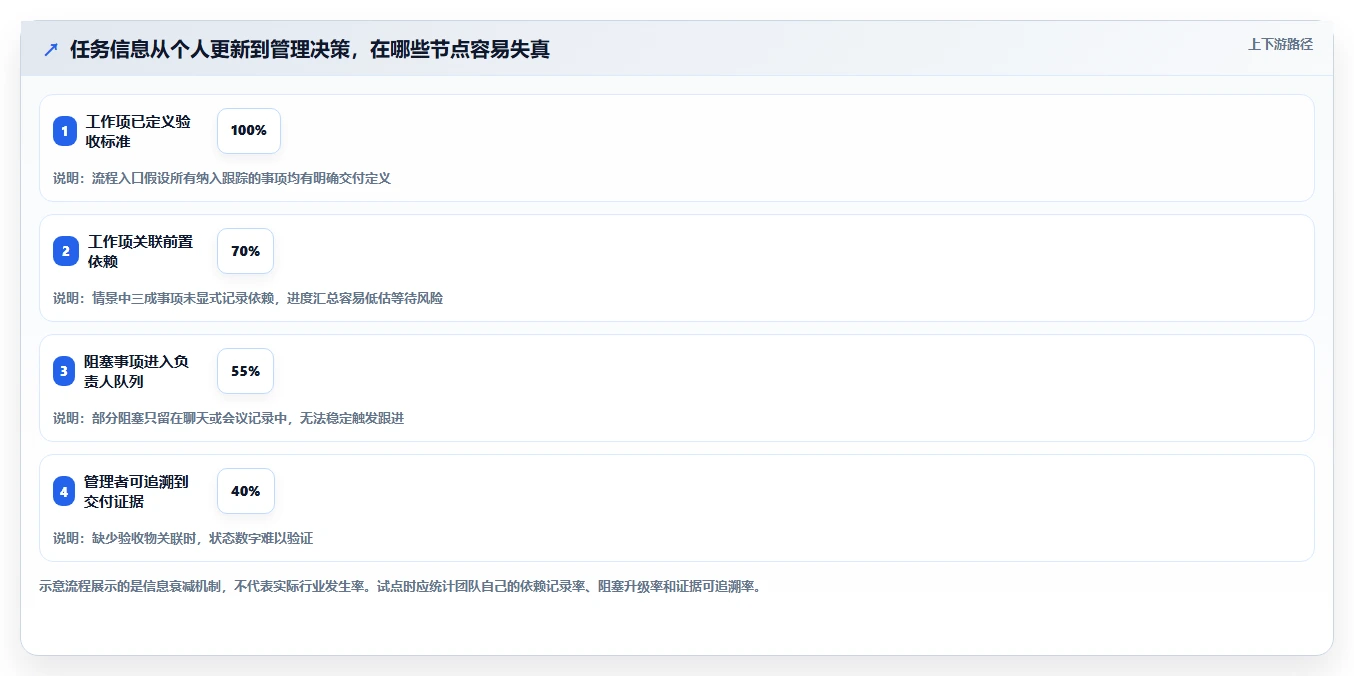The height and width of the screenshot is (676, 1354).
Task: Click the 工作项关联前置依赖 step title
Action: click(140, 251)
